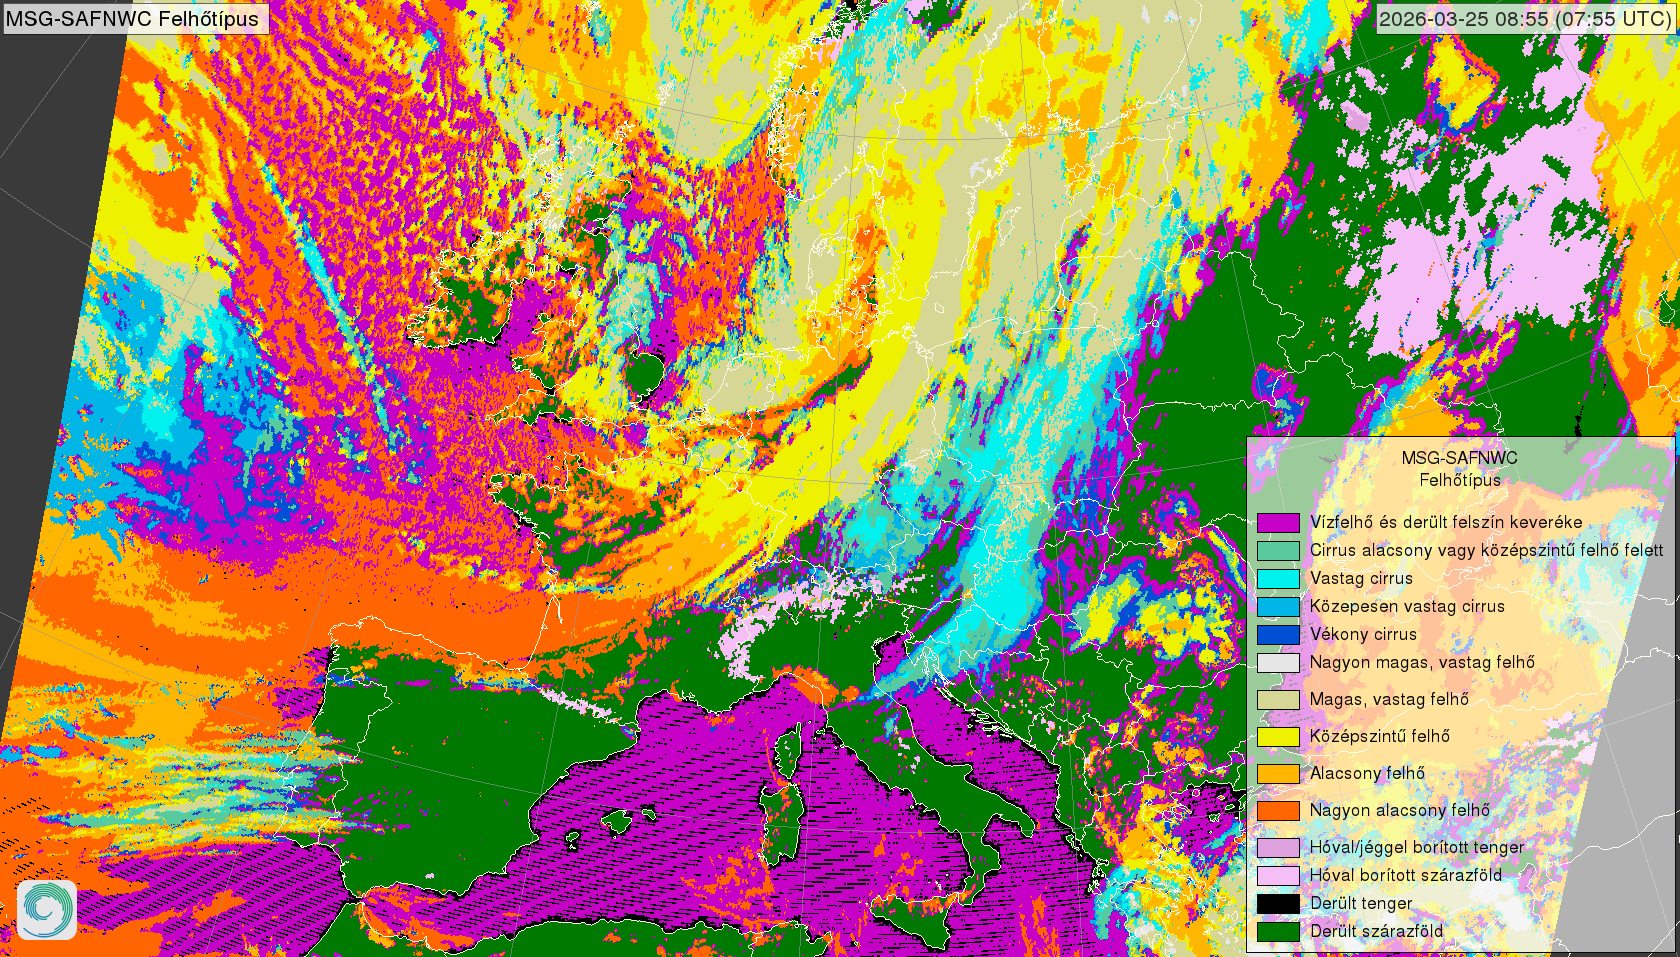Pick the pale-pink Hóval borított szárazföld swatch
Image resolution: width=1680 pixels, height=957 pixels.
coord(1278,875)
